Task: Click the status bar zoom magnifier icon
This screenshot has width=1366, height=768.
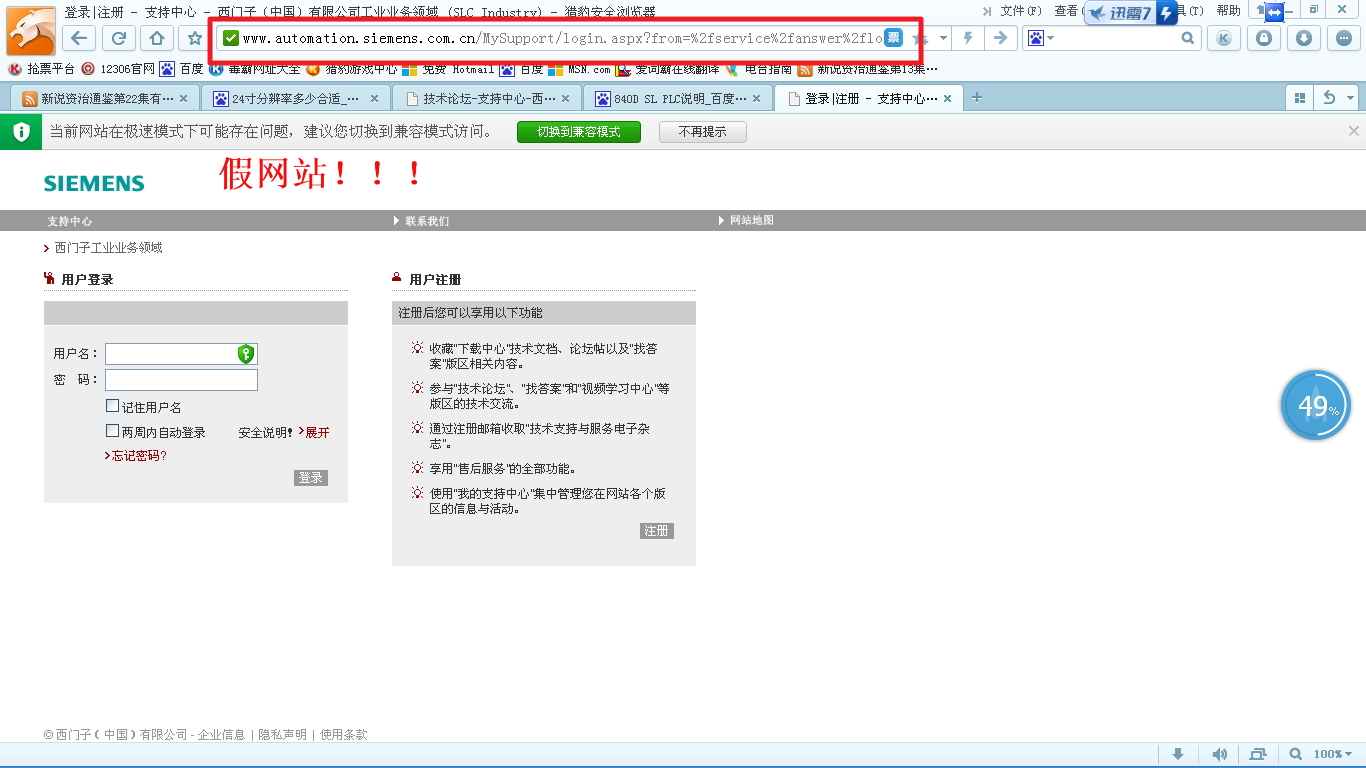Action: pos(1296,754)
